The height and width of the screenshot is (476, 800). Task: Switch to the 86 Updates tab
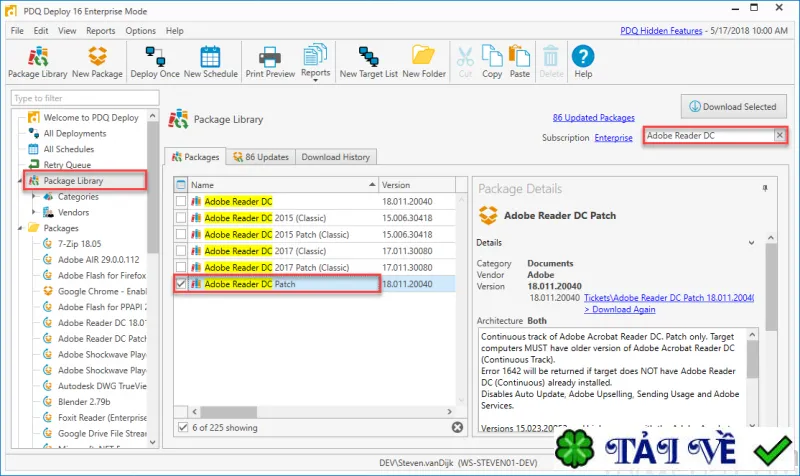tap(261, 157)
